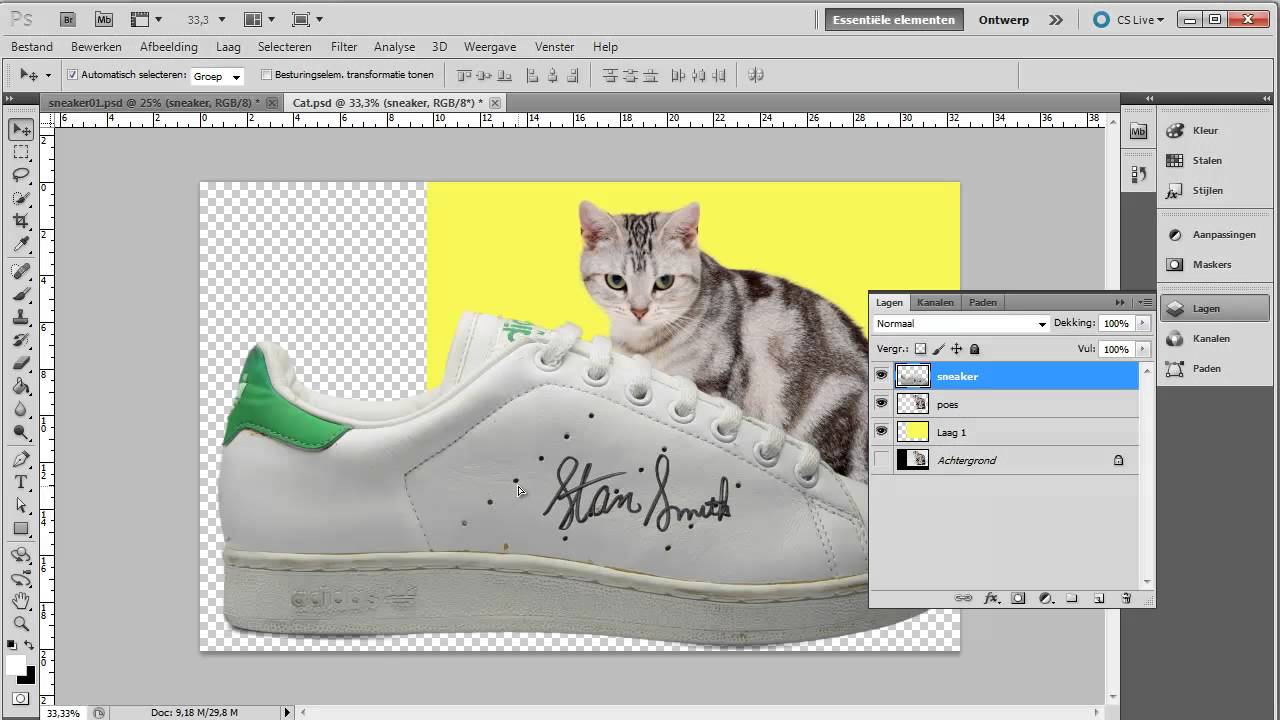Select the Crop tool
This screenshot has height=720, width=1280.
tap(21, 221)
